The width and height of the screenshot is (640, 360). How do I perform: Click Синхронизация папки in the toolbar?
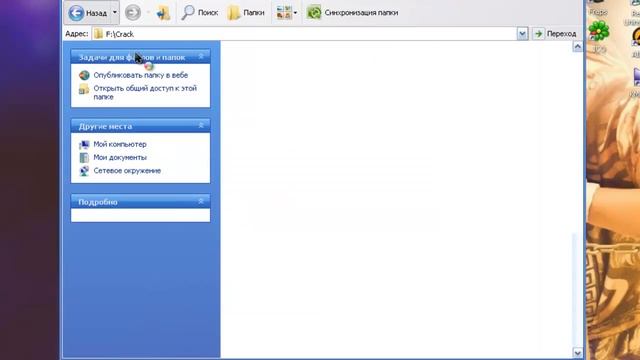click(353, 13)
